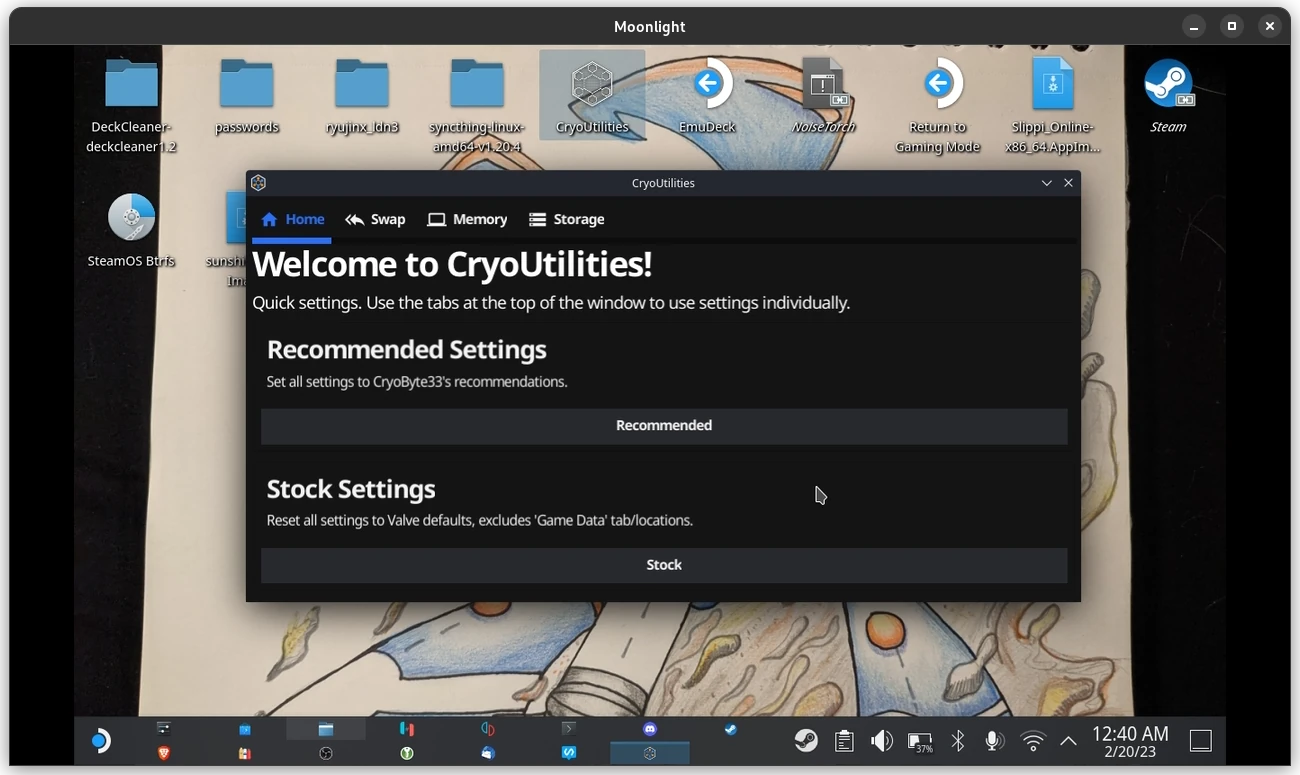Apply the Recommended settings button

664,426
